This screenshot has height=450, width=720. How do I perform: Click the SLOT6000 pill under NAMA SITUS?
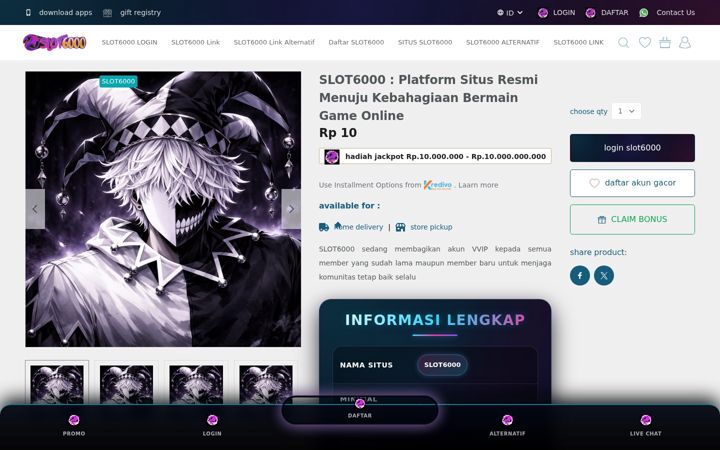pyautogui.click(x=442, y=365)
